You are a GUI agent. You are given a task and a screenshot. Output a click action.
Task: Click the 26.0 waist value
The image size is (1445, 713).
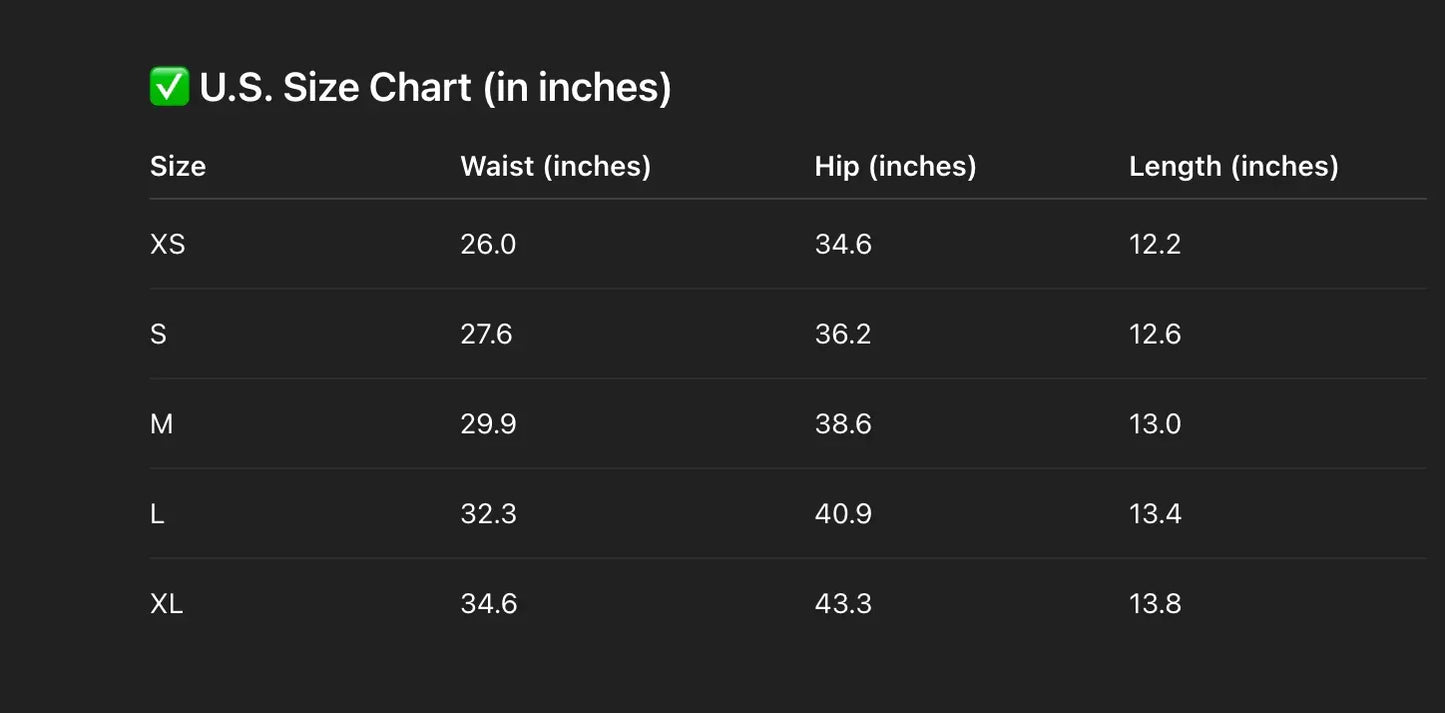click(488, 244)
